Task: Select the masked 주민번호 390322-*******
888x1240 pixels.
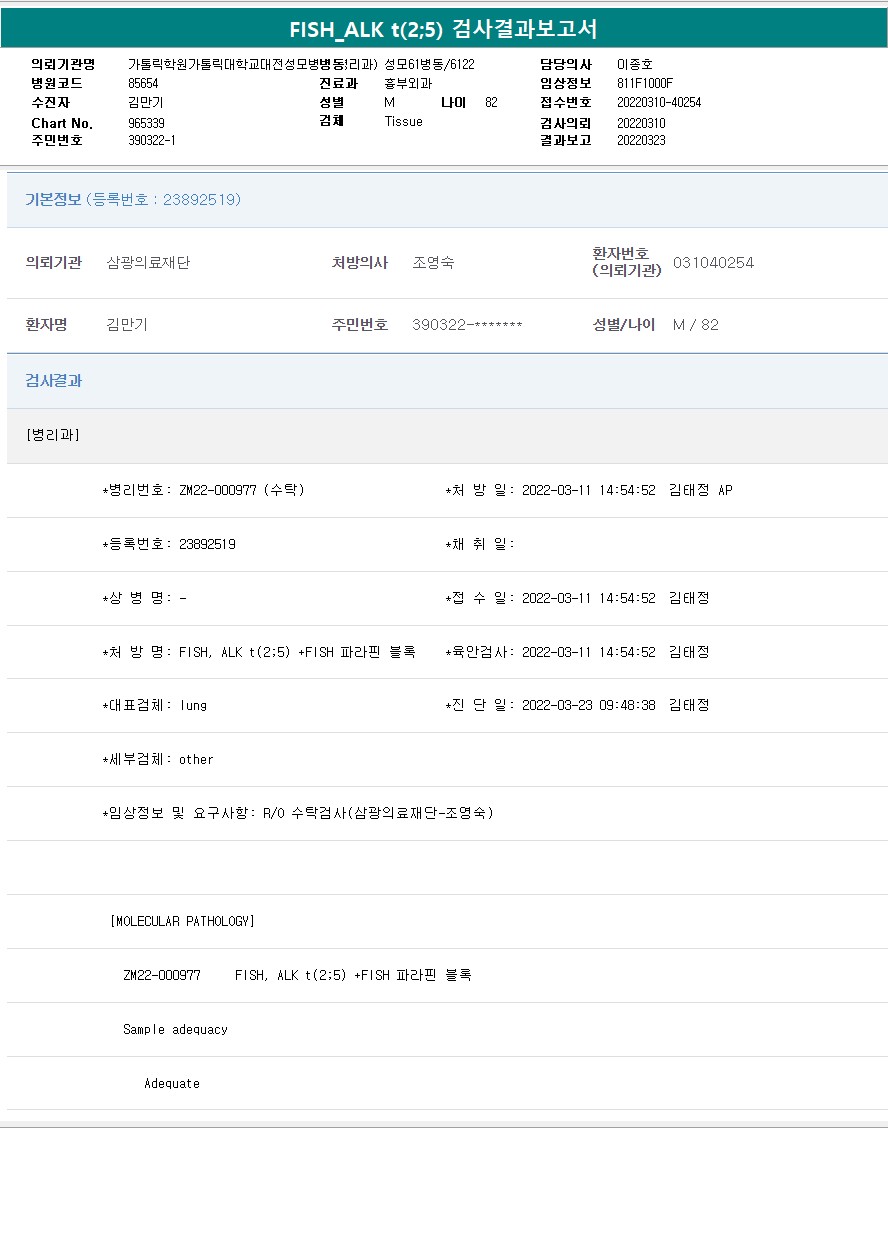Action: [467, 325]
